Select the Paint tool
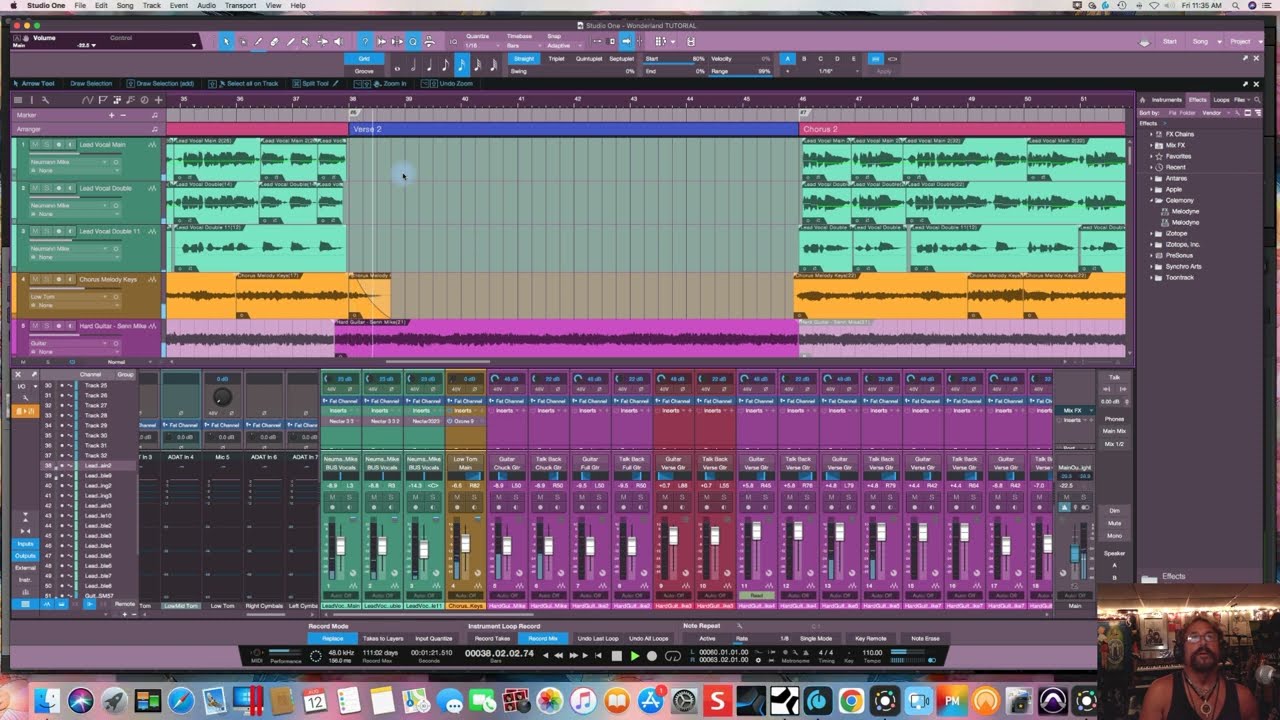Image resolution: width=1280 pixels, height=720 pixels. (x=291, y=42)
